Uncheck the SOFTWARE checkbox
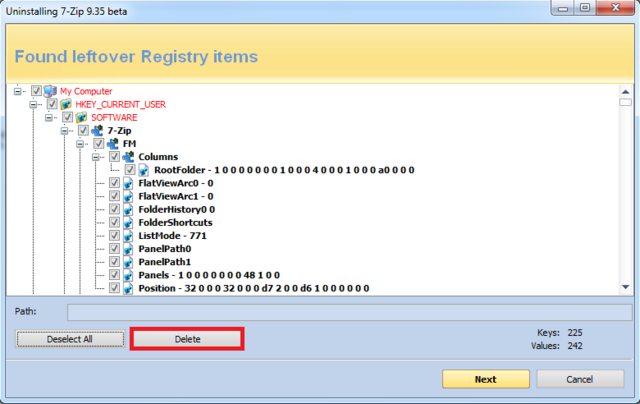 67,117
